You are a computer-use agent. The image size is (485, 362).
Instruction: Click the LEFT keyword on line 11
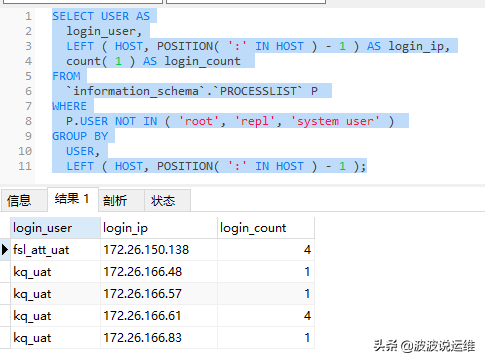pos(80,166)
